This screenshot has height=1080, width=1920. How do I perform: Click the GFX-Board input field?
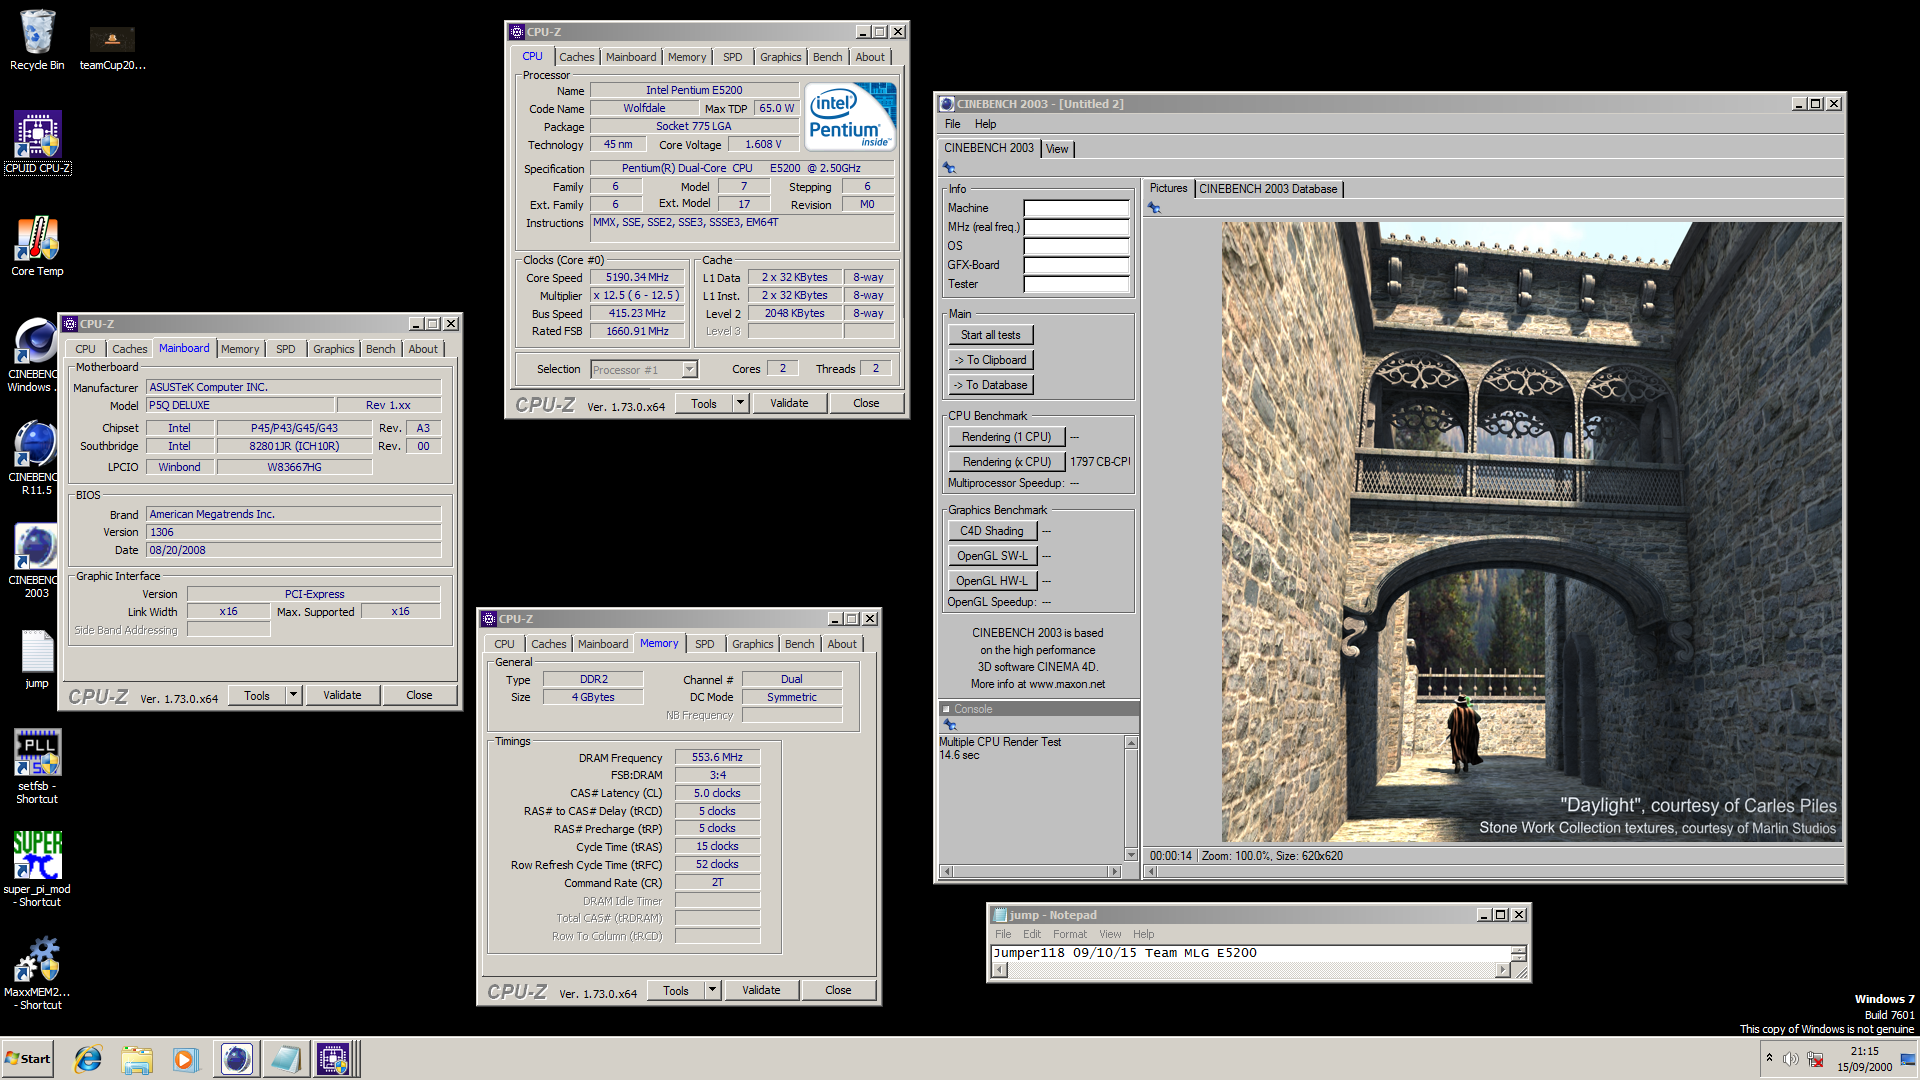[1076, 265]
